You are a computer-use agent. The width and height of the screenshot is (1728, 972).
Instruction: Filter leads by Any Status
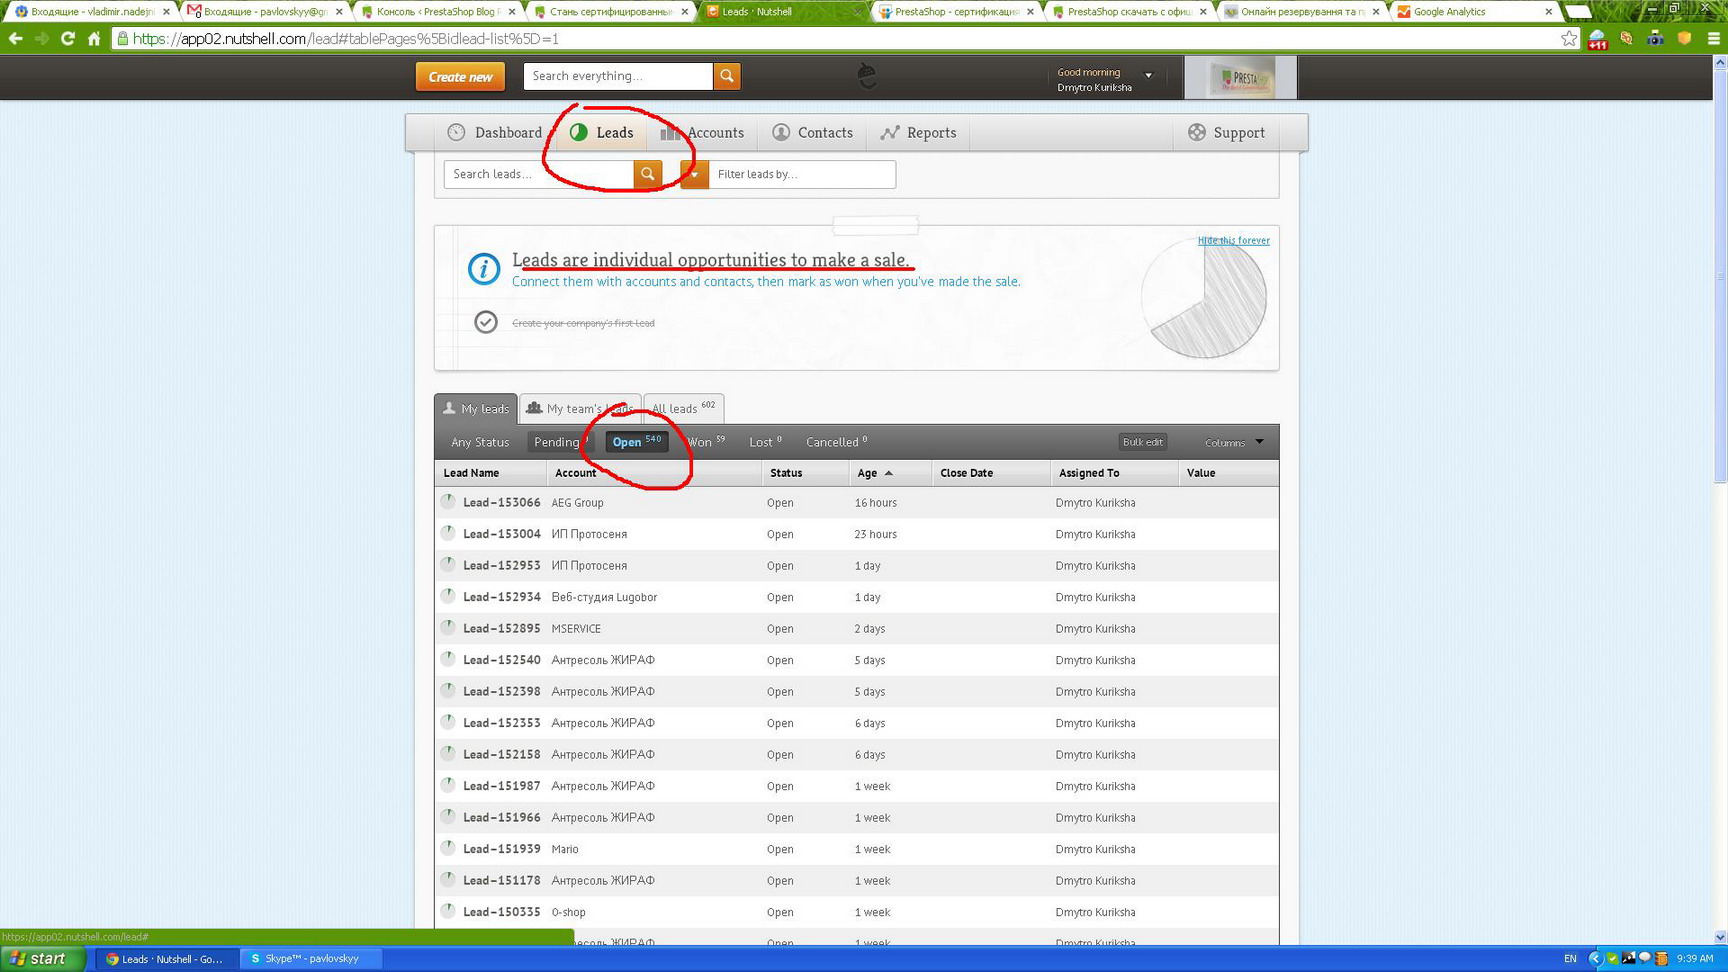click(480, 442)
